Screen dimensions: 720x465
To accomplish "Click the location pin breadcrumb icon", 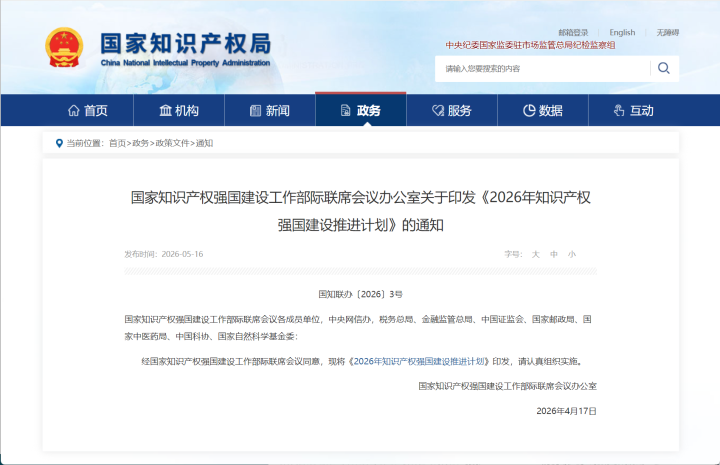I will (x=59, y=143).
